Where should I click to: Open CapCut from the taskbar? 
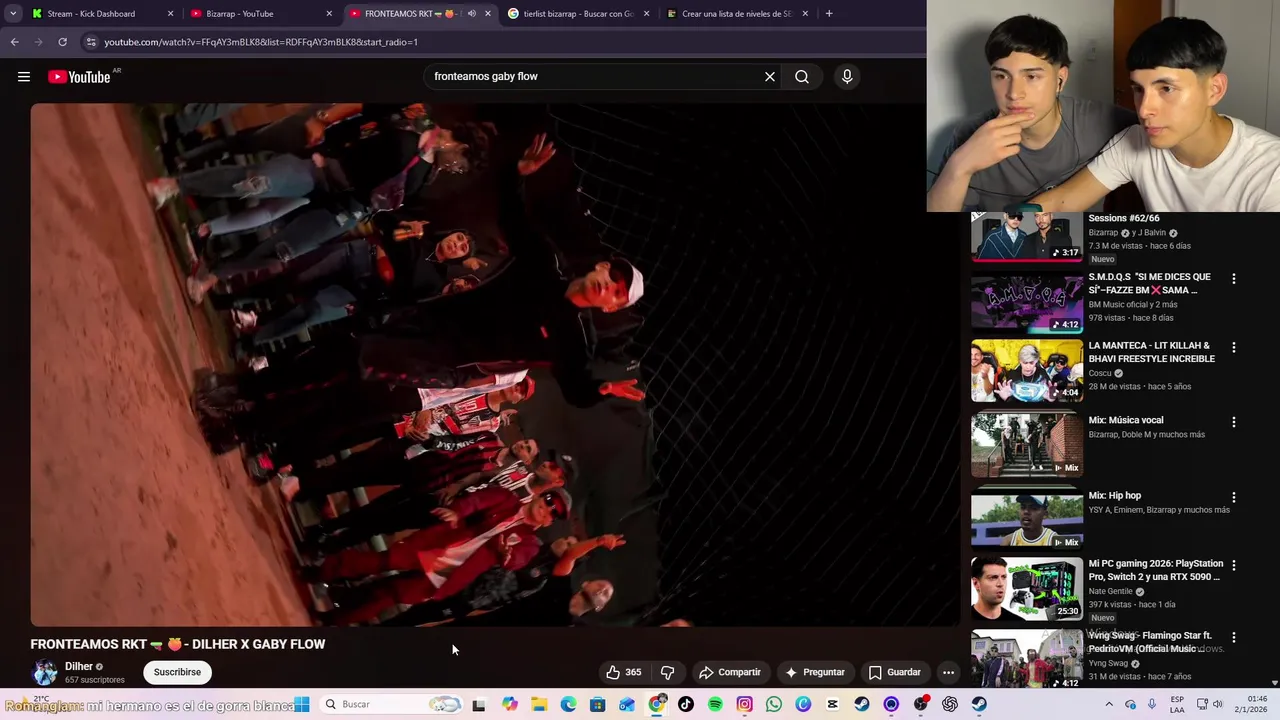coord(833,704)
